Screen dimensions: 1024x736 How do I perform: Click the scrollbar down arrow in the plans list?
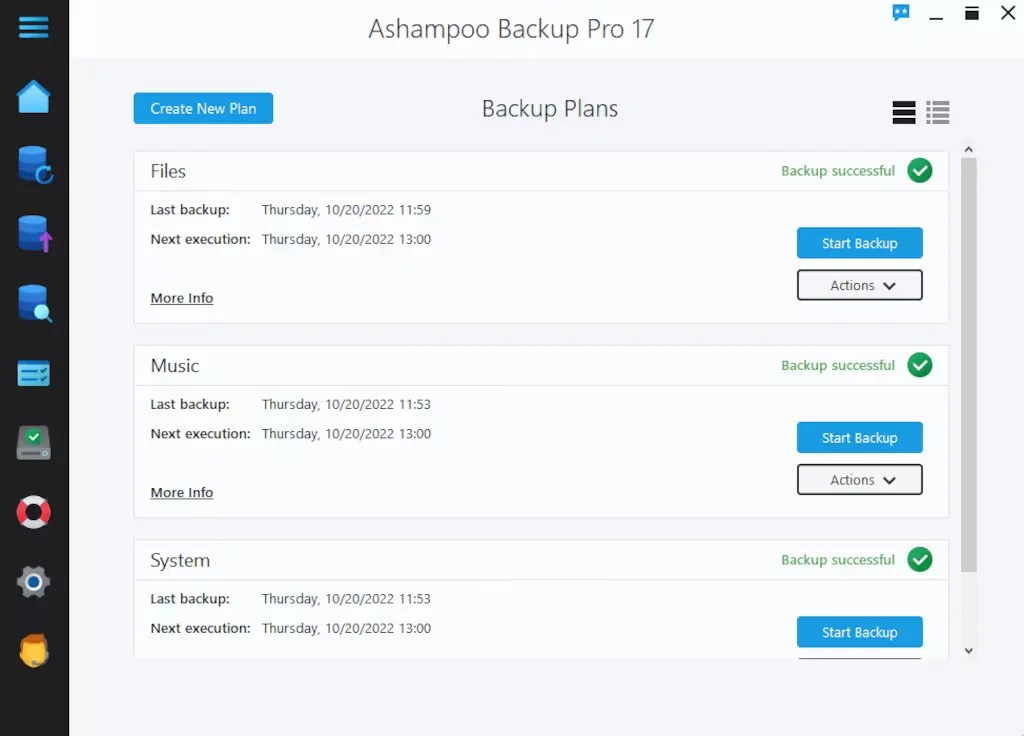pos(968,650)
